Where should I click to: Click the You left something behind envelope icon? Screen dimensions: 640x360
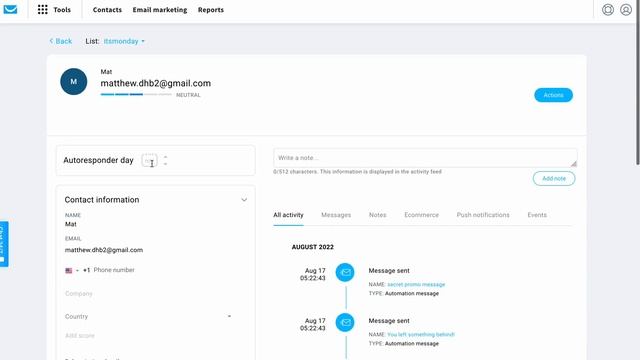coord(345,322)
